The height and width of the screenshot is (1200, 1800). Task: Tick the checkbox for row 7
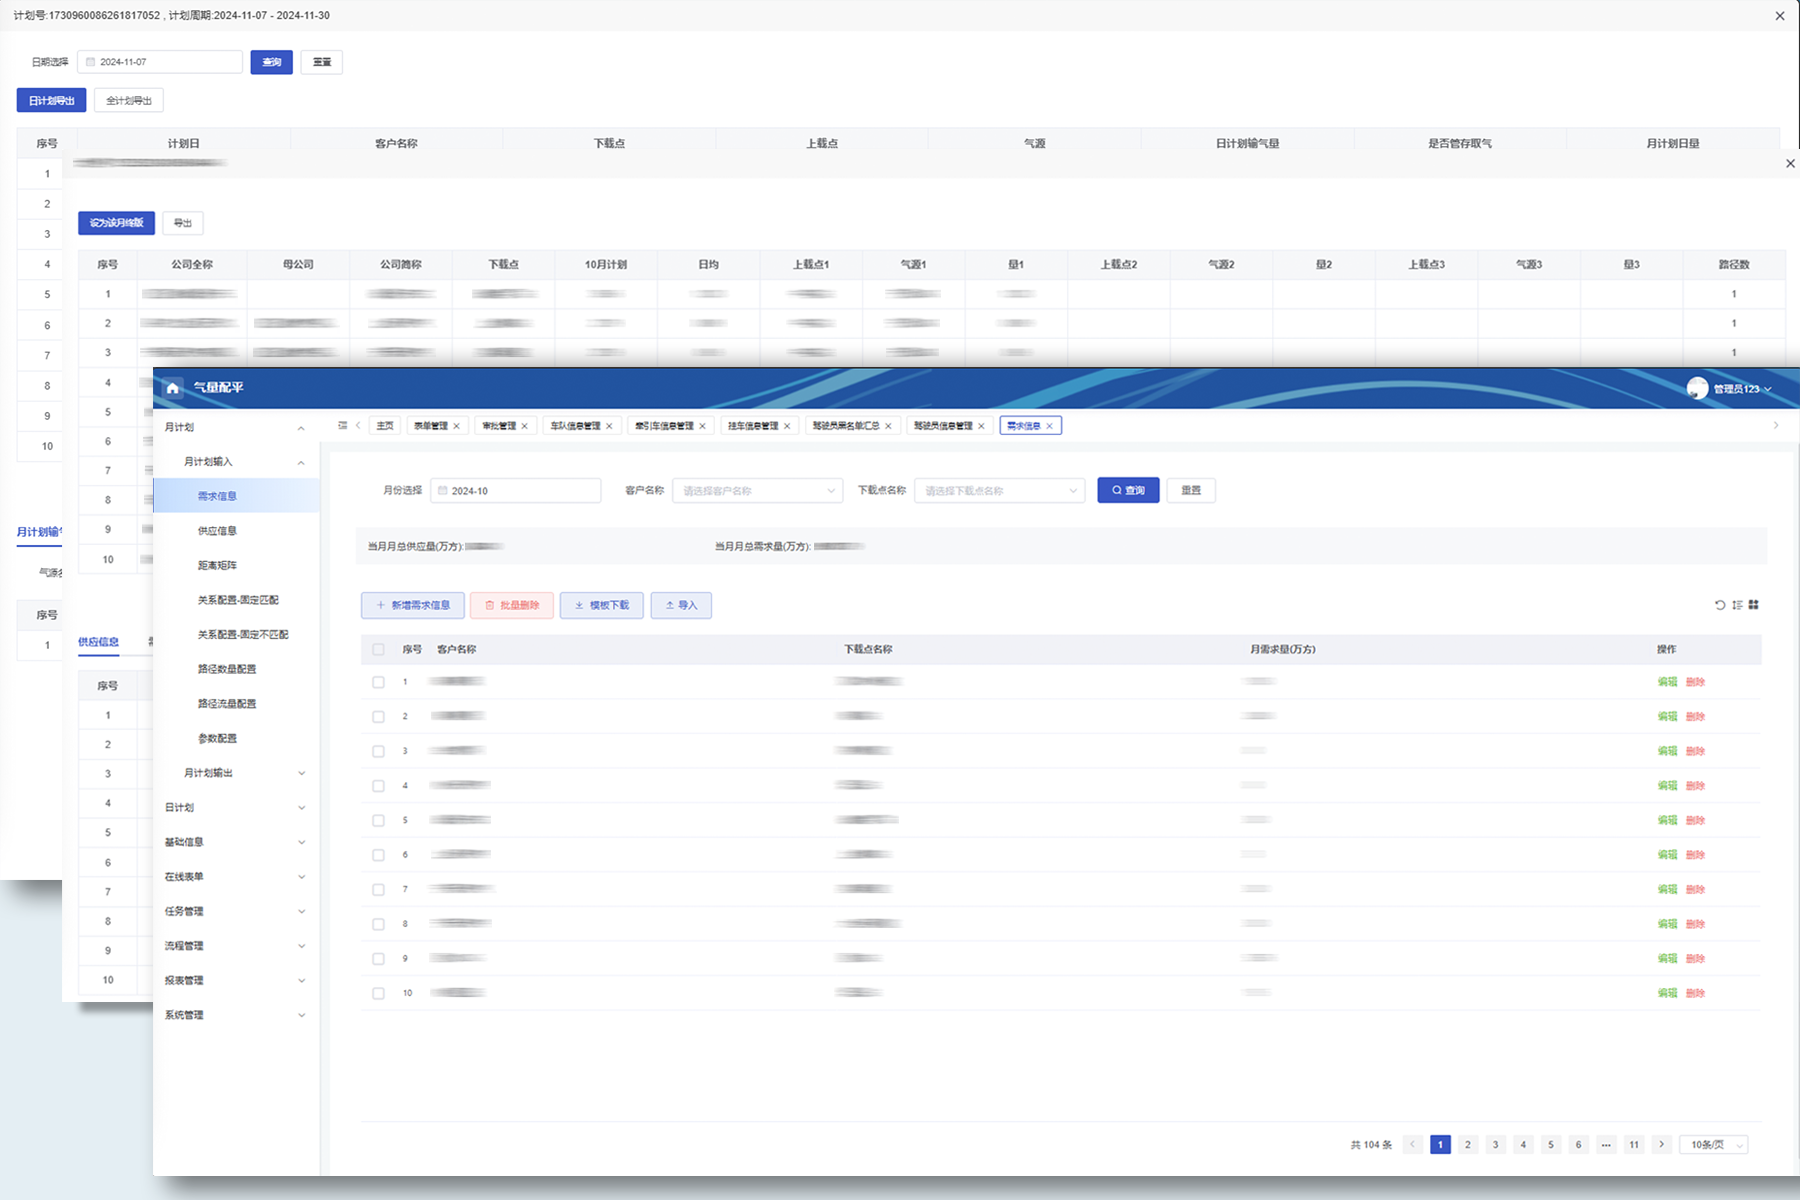[378, 890]
